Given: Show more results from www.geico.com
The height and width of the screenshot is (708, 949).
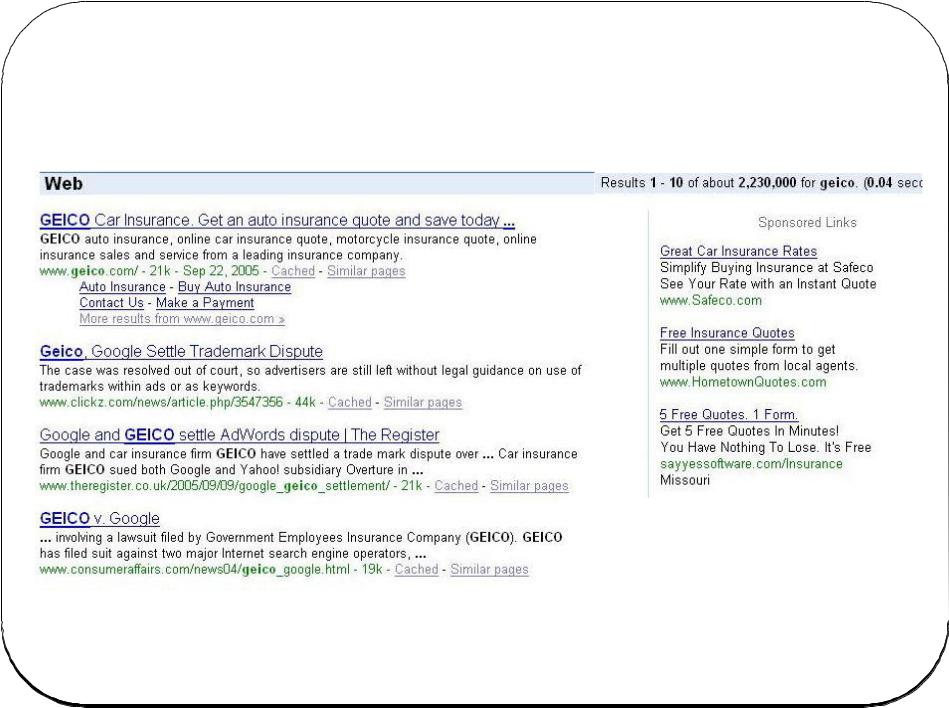Looking at the screenshot, I should 182,318.
